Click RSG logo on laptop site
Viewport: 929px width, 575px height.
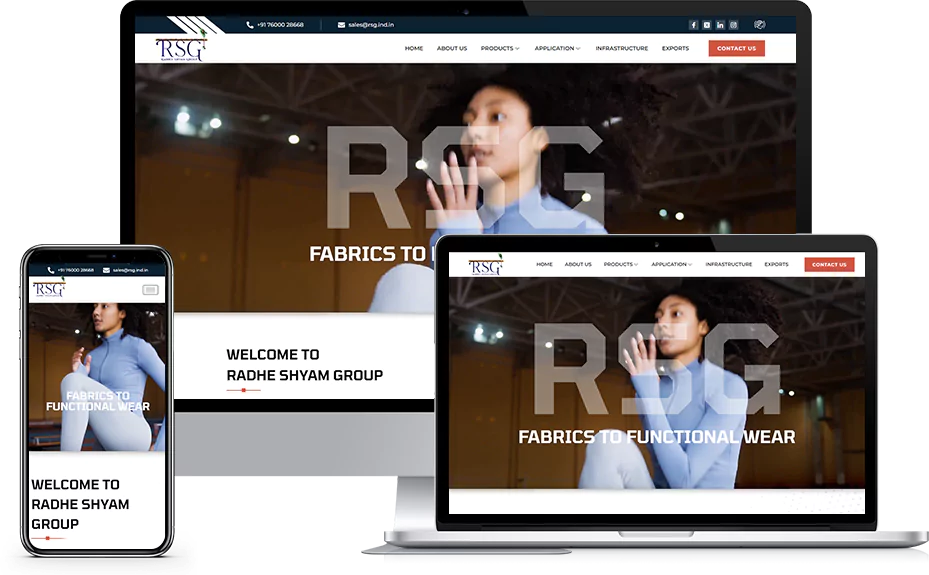point(486,265)
